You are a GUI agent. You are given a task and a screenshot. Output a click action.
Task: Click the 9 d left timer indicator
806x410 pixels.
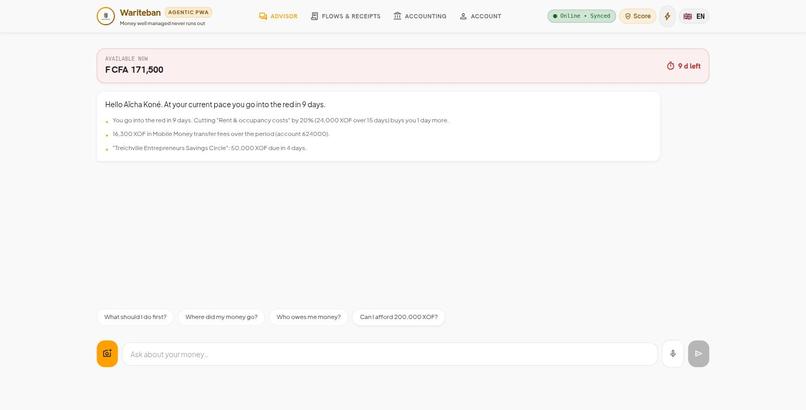coord(684,66)
